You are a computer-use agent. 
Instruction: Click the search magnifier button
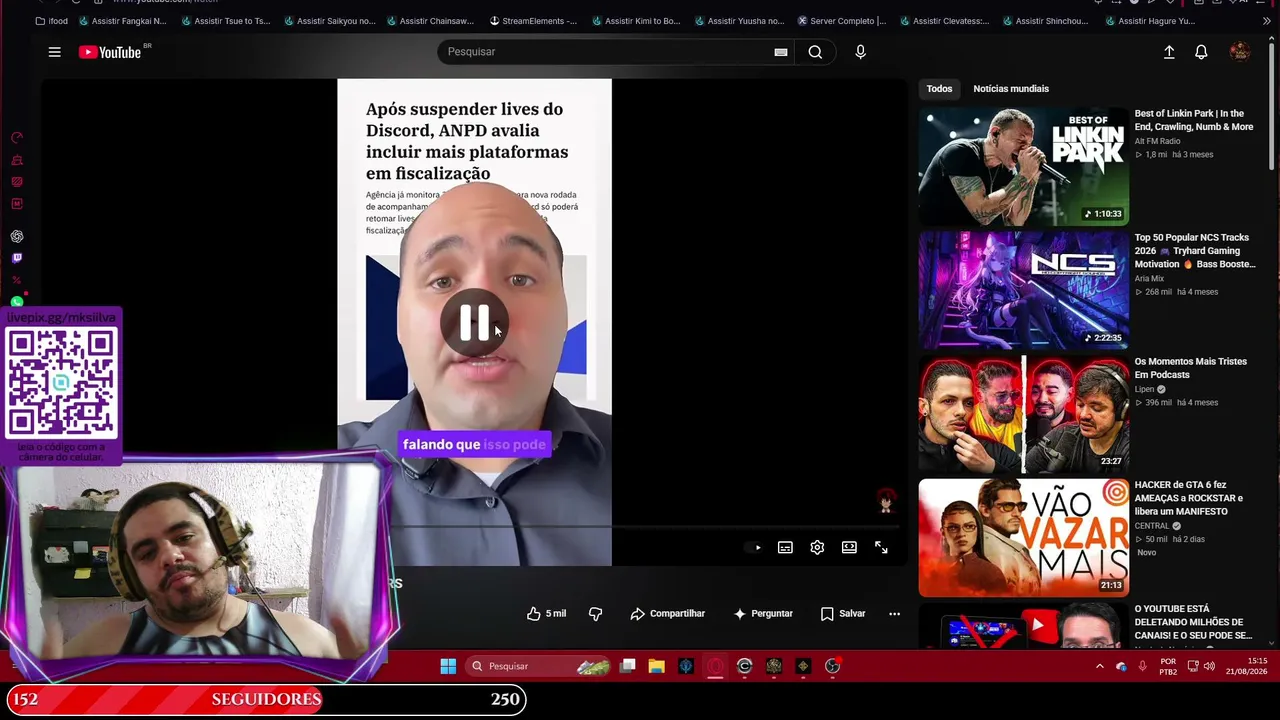tap(815, 52)
